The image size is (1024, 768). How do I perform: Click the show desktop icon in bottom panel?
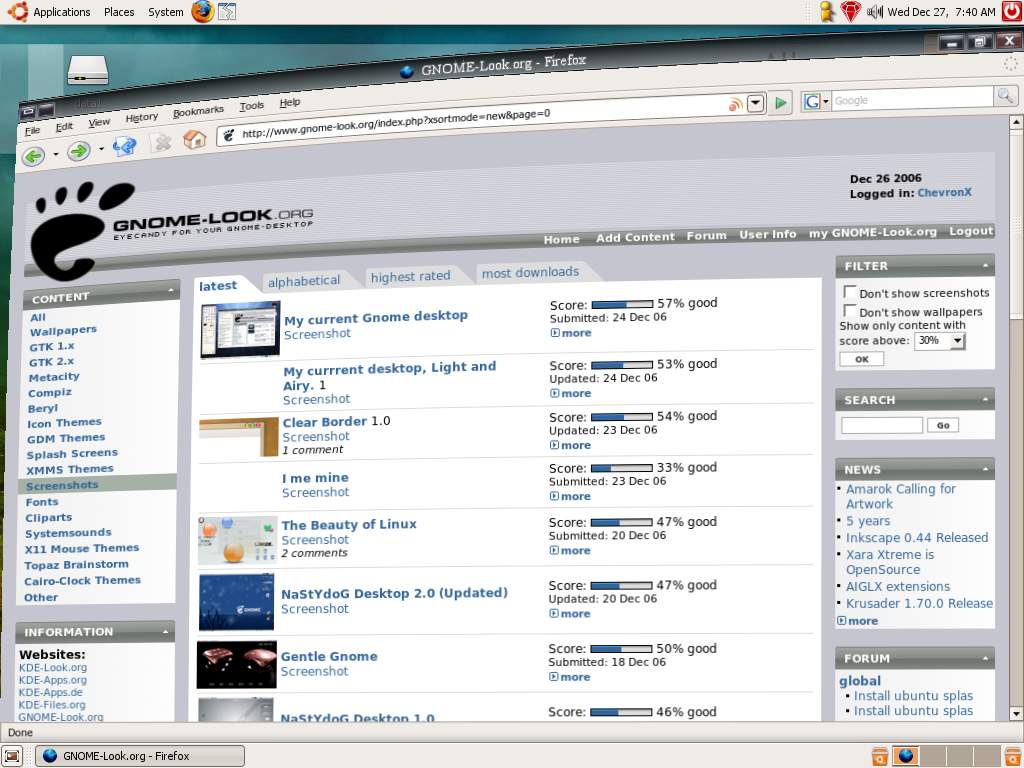(12, 756)
